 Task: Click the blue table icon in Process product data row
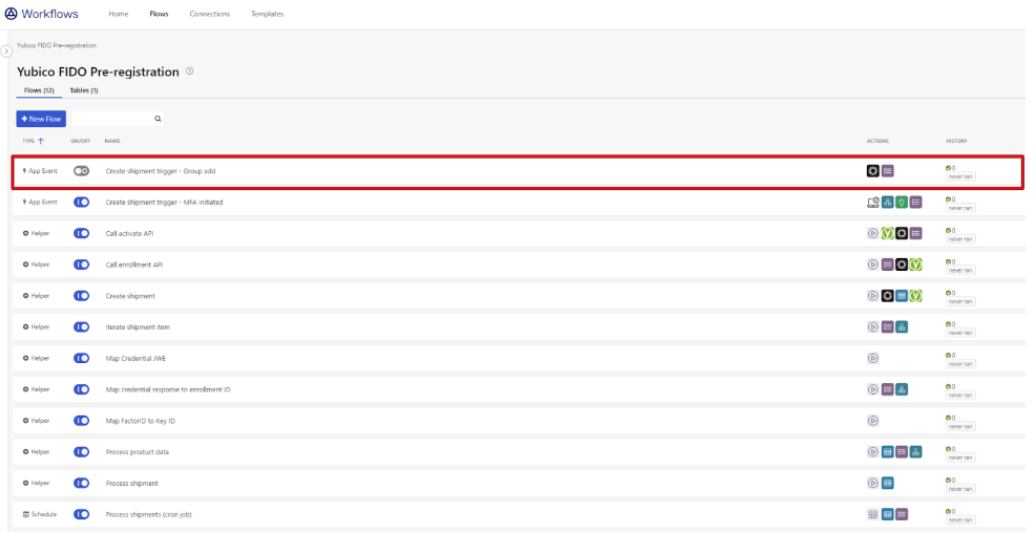coord(887,452)
